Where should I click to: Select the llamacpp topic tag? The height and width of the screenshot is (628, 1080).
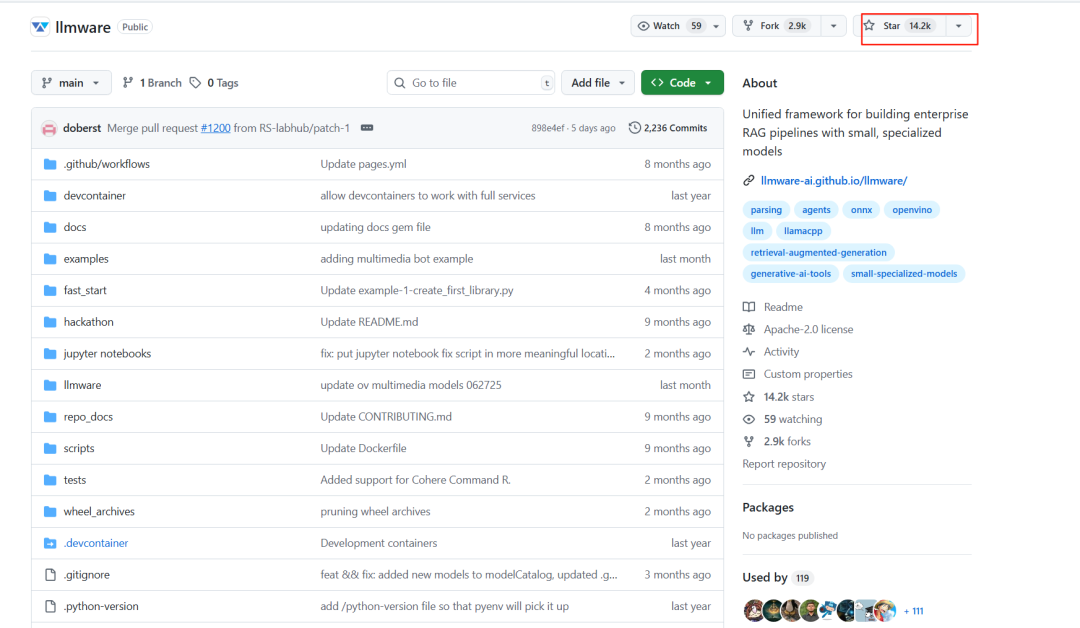tap(803, 231)
